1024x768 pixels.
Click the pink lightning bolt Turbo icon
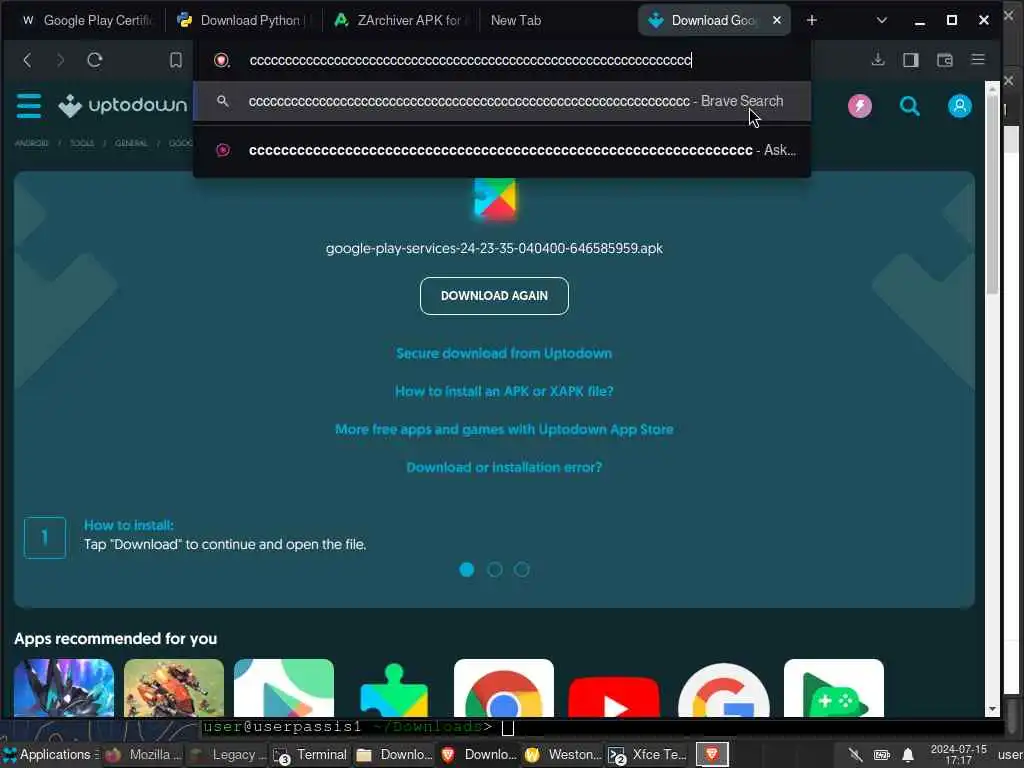[x=859, y=106]
